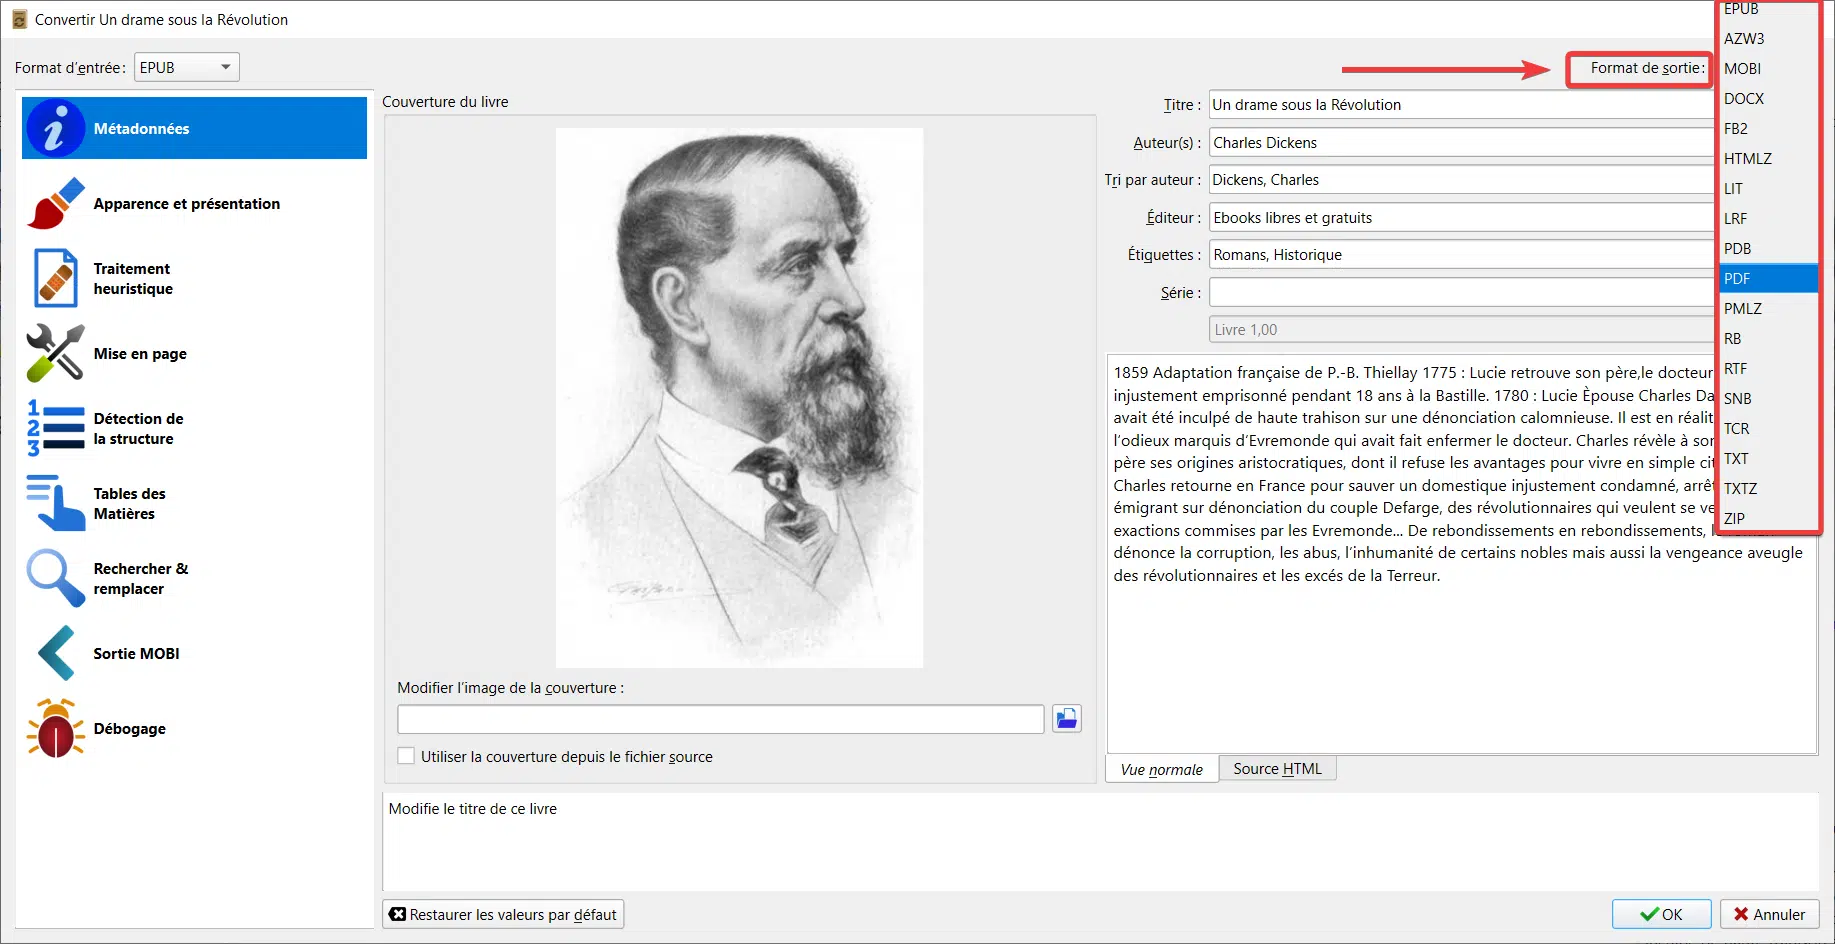
Task: Edit the Titre field
Action: (x=1462, y=105)
